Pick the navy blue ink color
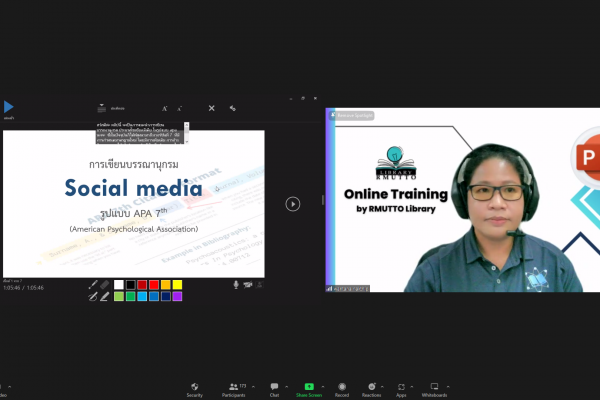Image resolution: width=600 pixels, height=400 pixels. pos(165,296)
